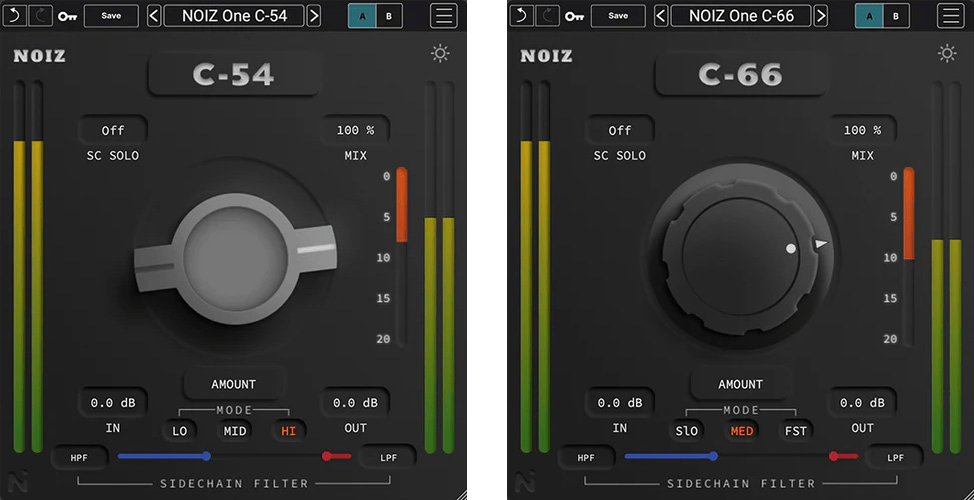This screenshot has height=500, width=974.
Task: Go to previous preset in C-66
Action: (x=661, y=16)
